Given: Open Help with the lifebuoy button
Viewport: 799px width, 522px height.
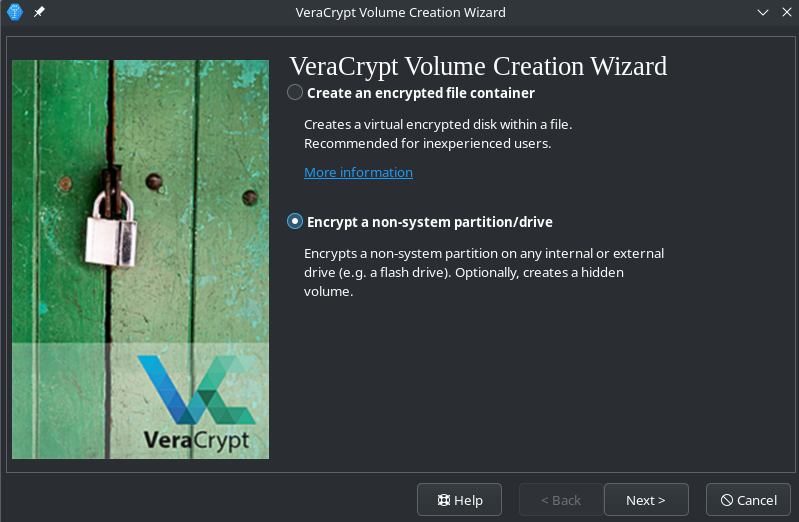Looking at the screenshot, I should pyautogui.click(x=460, y=500).
